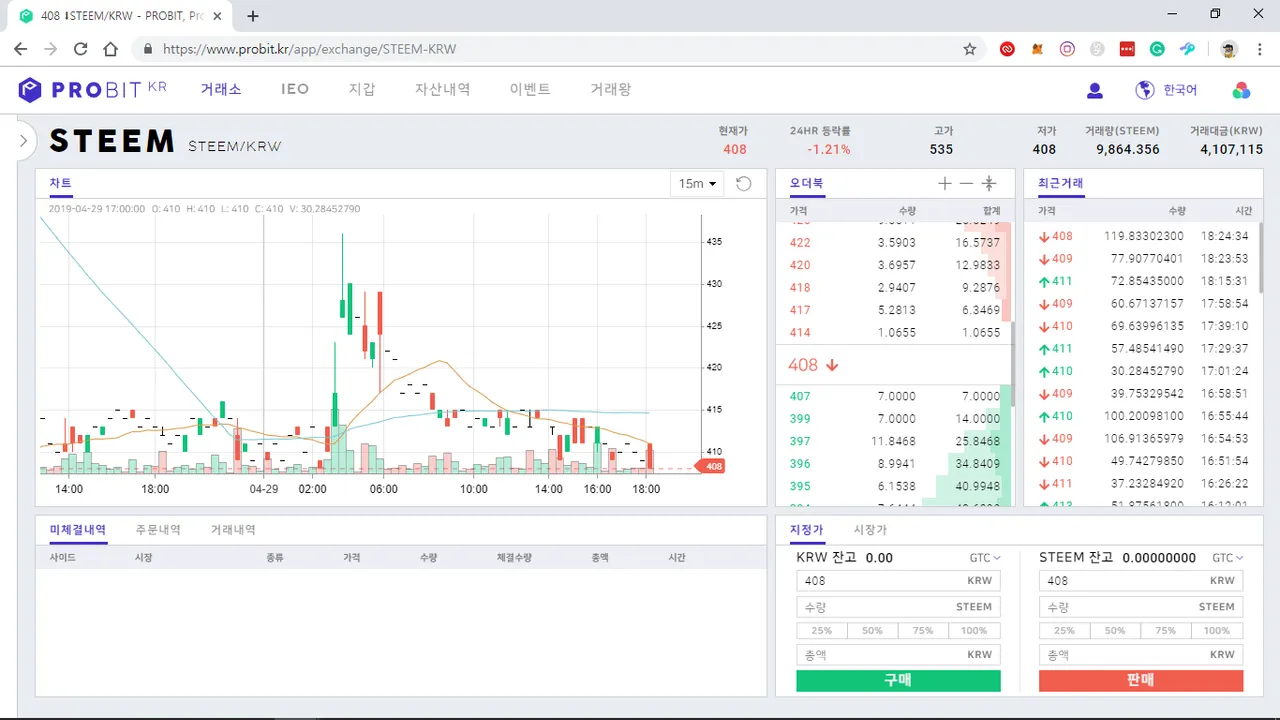Click the ProBit KR logo
1280x720 pixels.
pyautogui.click(x=92, y=90)
